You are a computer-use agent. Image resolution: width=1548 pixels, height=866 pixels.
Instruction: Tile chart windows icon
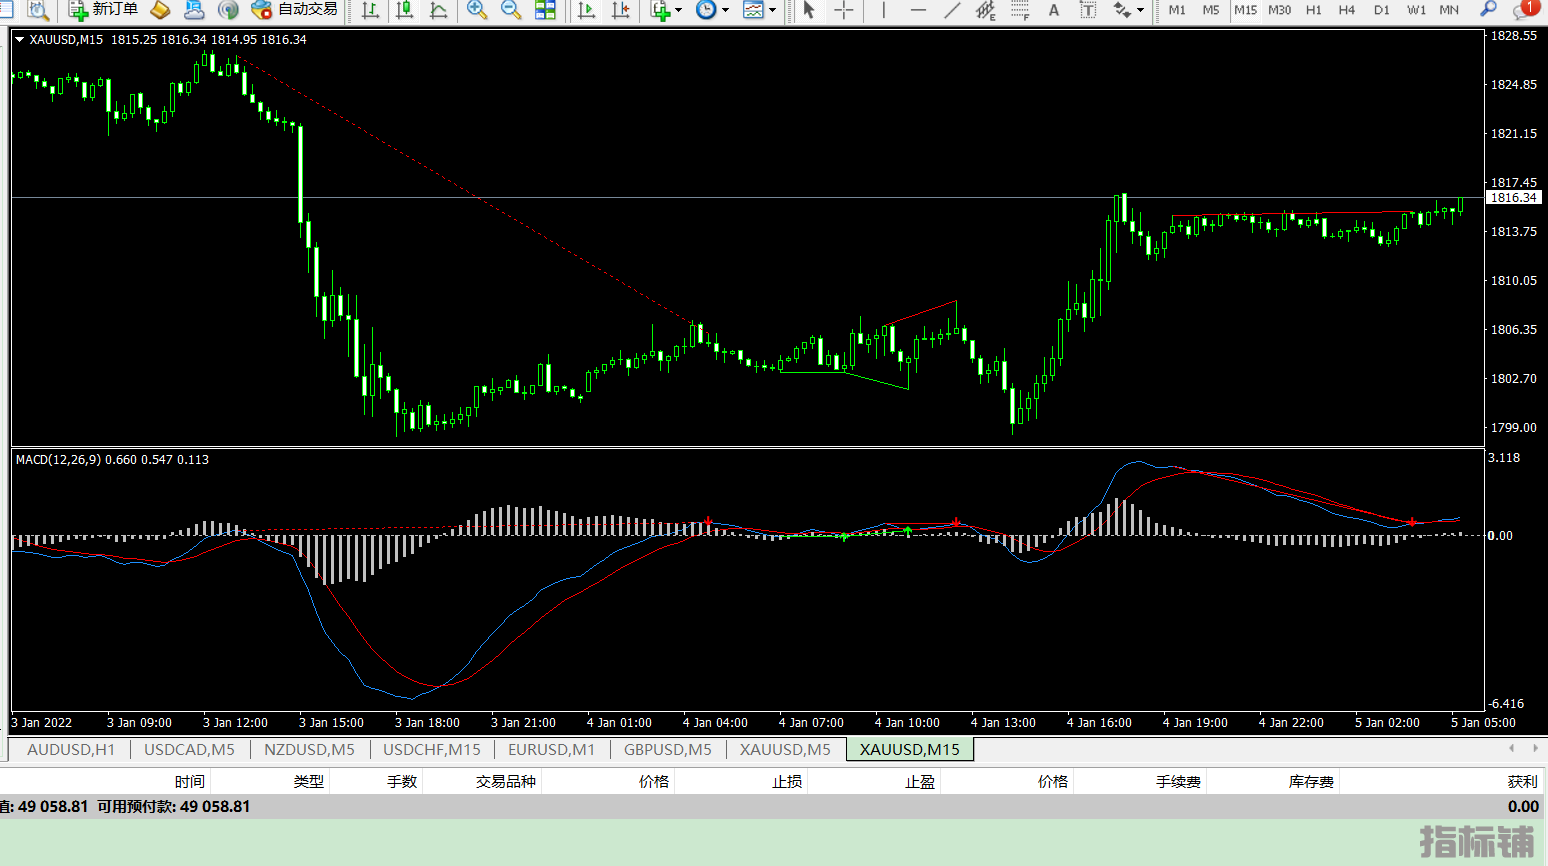tap(545, 10)
